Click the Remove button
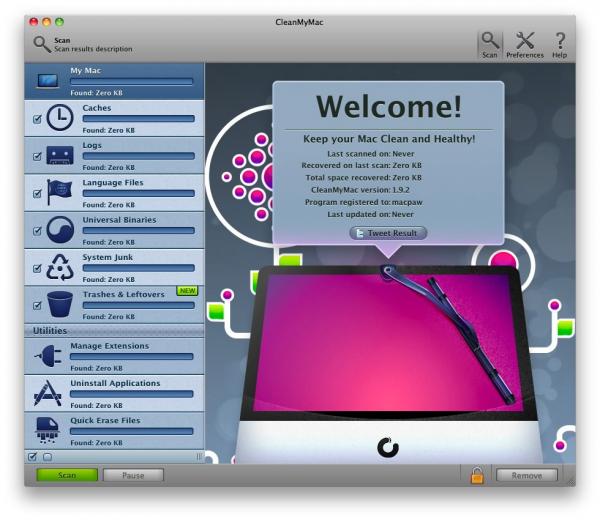Image resolution: width=600 pixels, height=520 pixels. tap(527, 475)
